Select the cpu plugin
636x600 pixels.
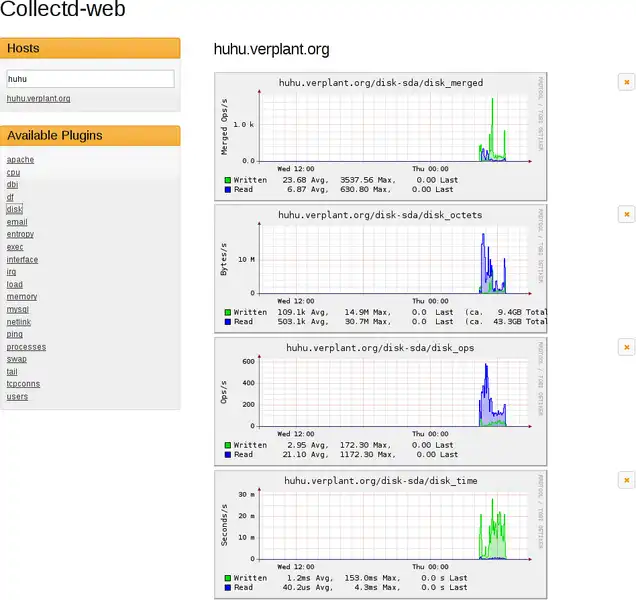click(x=13, y=172)
